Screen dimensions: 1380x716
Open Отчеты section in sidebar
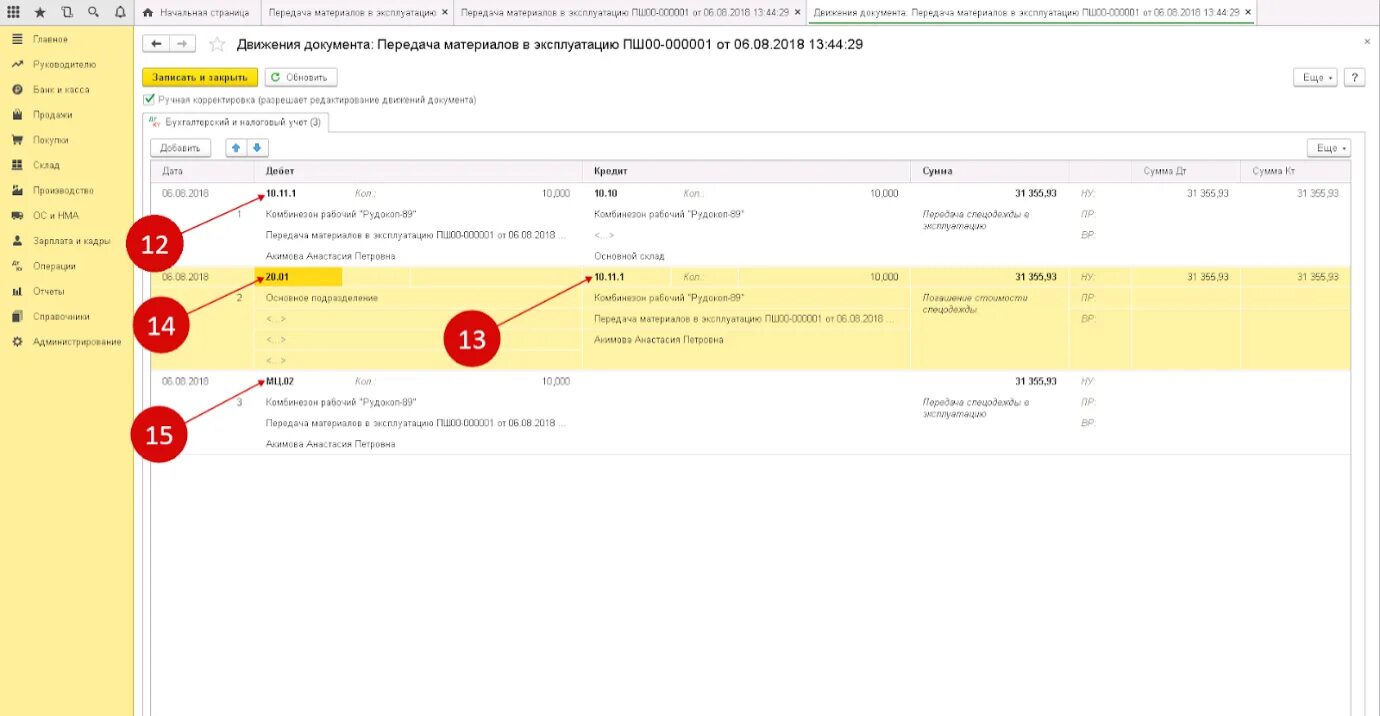[x=49, y=291]
